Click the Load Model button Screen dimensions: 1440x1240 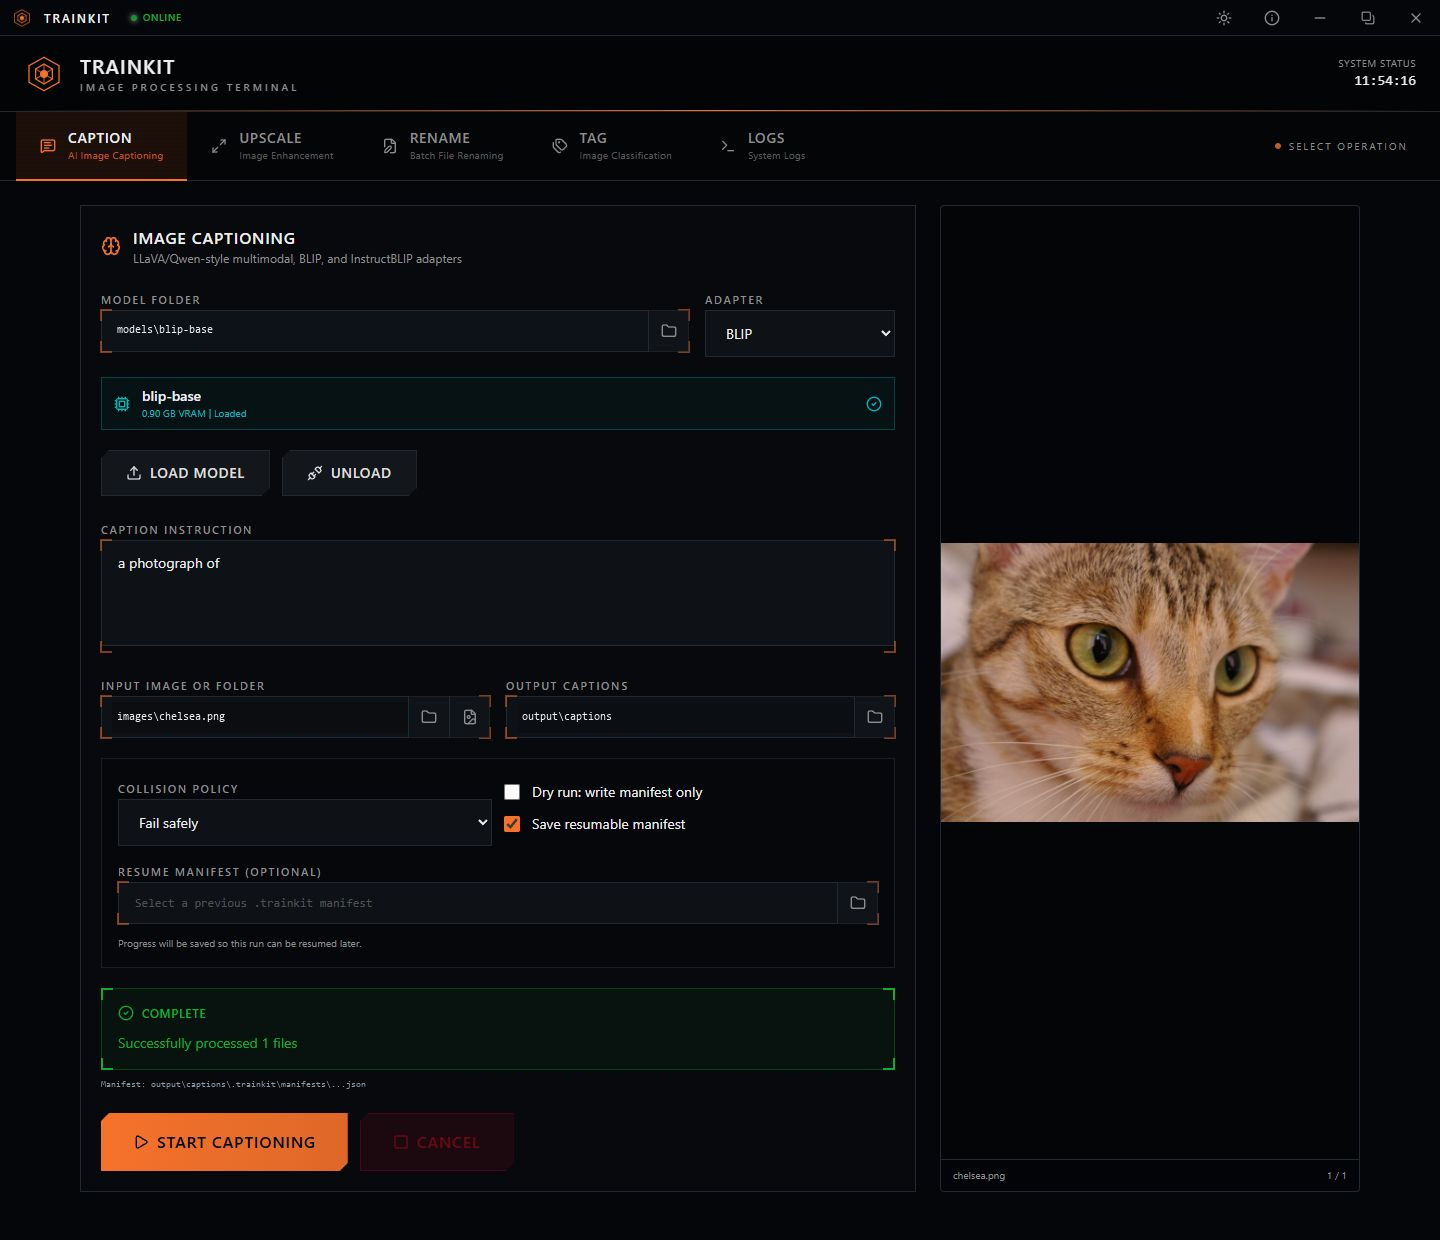(185, 473)
